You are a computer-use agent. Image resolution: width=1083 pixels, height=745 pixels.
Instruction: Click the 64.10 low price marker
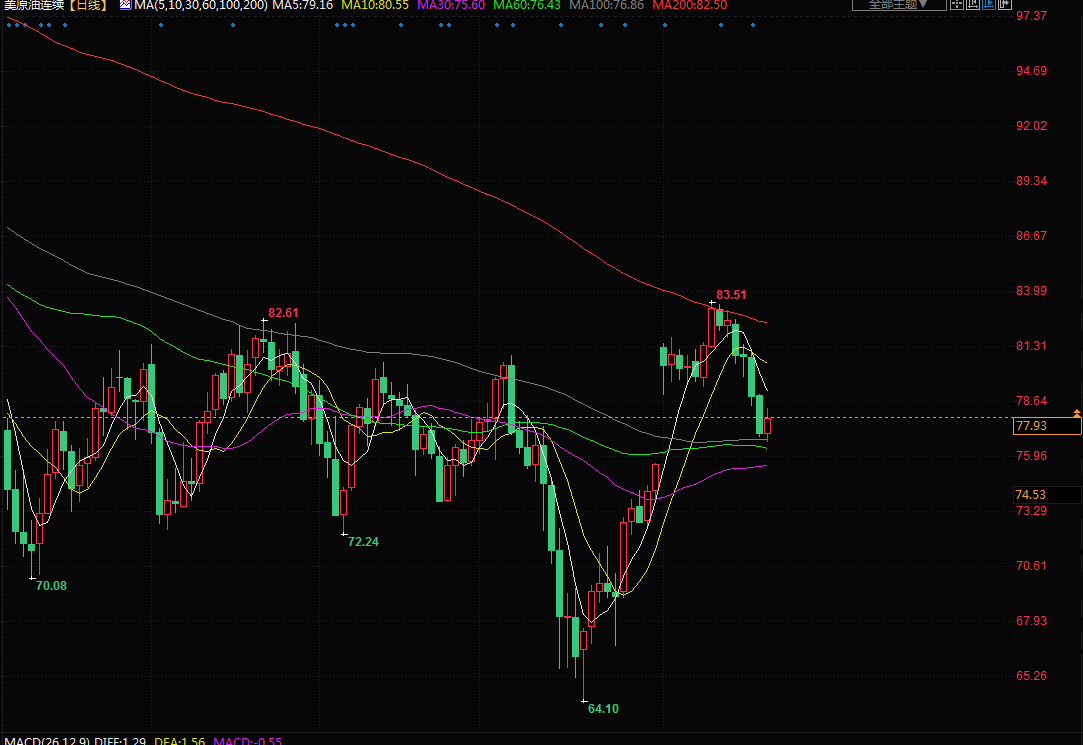[603, 709]
